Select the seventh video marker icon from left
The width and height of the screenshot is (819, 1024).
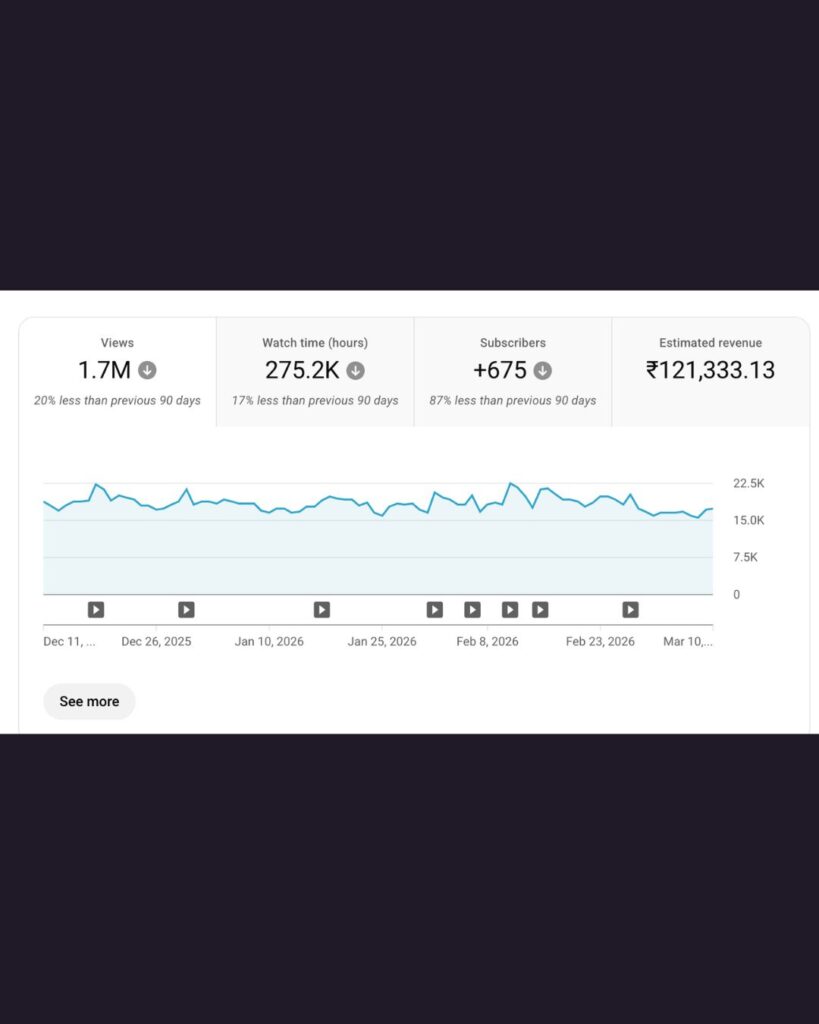click(x=540, y=609)
